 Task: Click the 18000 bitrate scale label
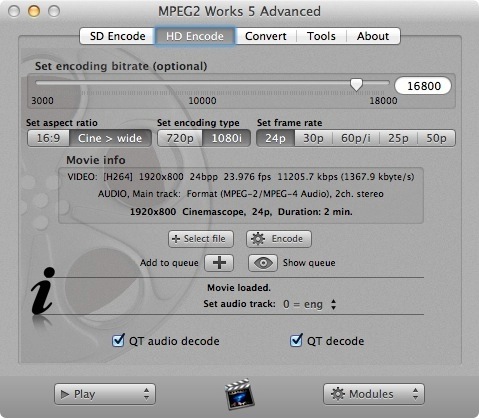coord(383,101)
